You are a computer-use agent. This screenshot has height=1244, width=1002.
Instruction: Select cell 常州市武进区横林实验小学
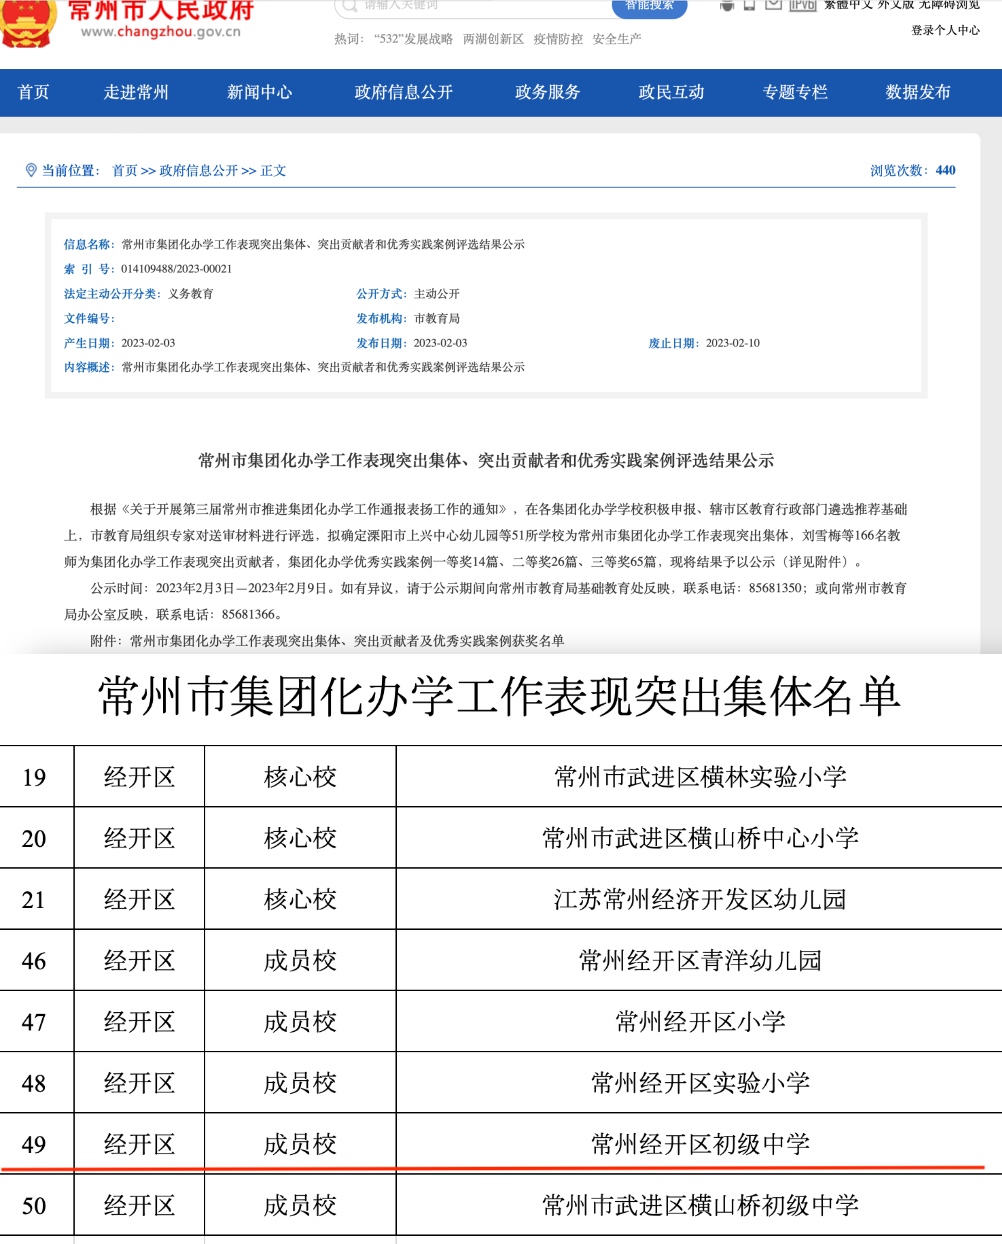[x=700, y=777]
